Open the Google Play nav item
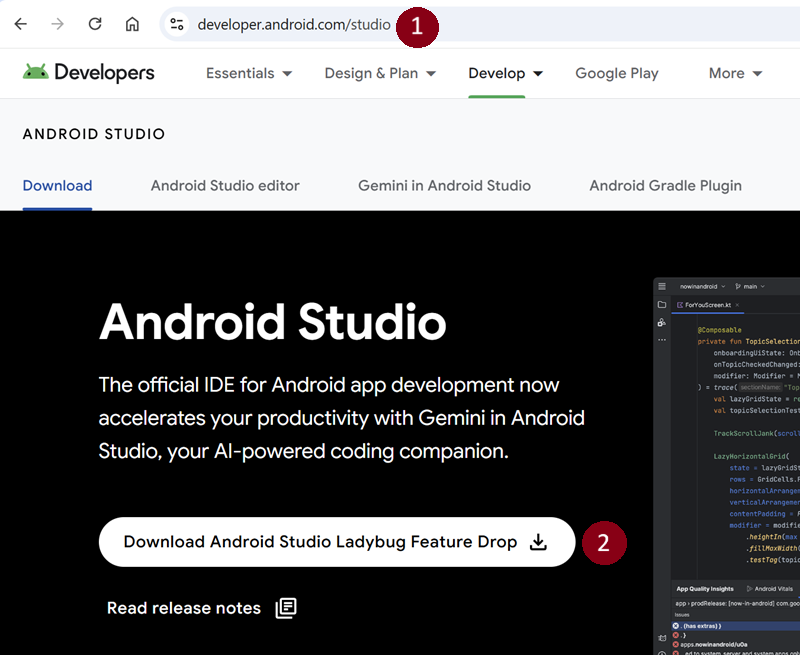Screen dimensions: 800x655 click(x=617, y=73)
